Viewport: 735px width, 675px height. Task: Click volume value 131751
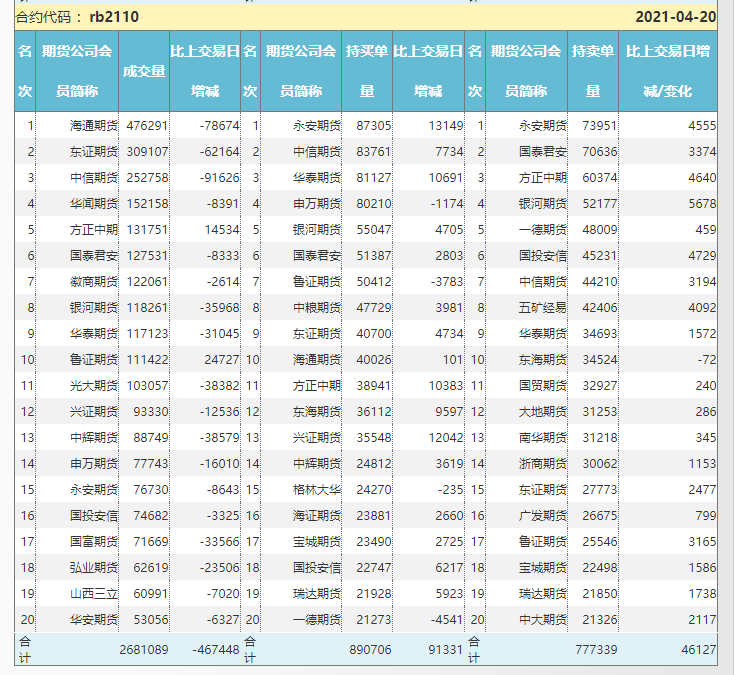[147, 230]
